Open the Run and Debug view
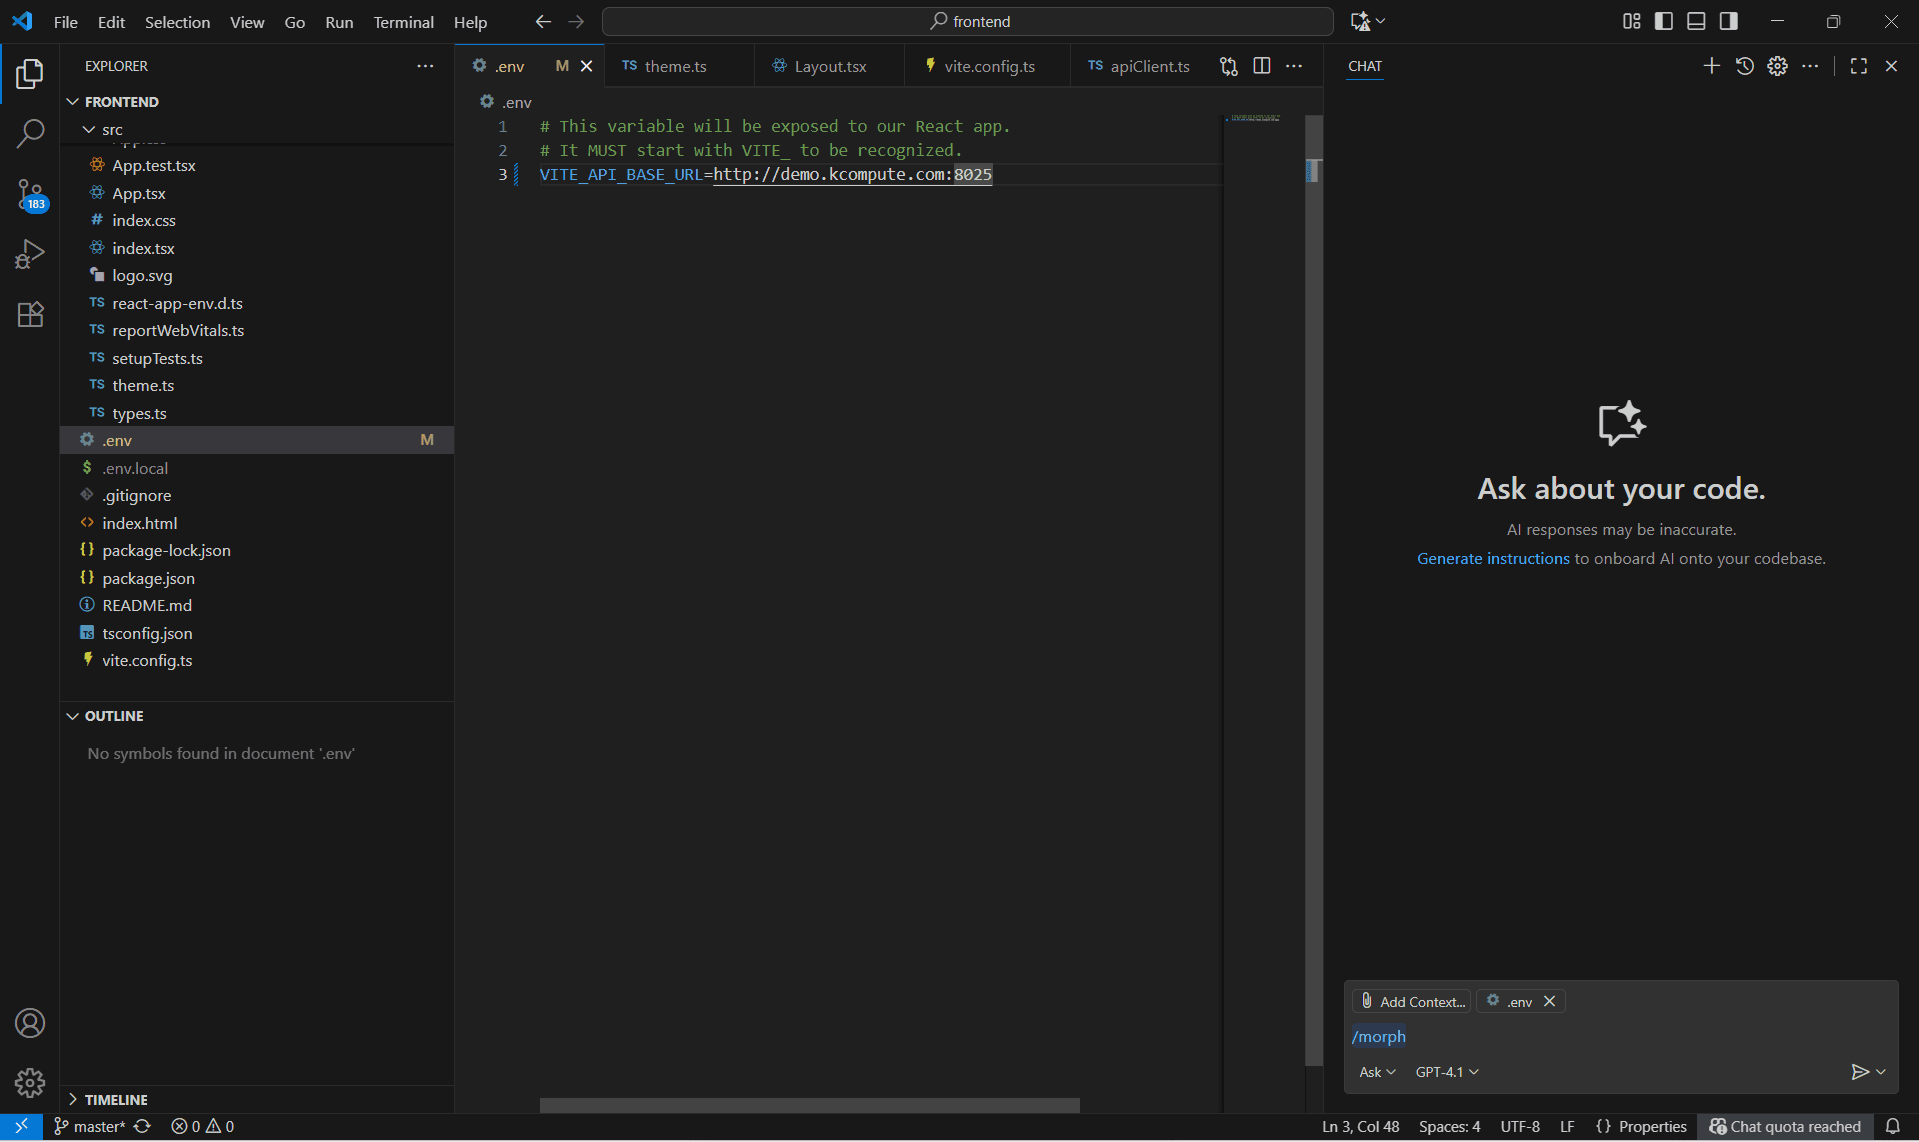Image resolution: width=1919 pixels, height=1142 pixels. click(30, 254)
